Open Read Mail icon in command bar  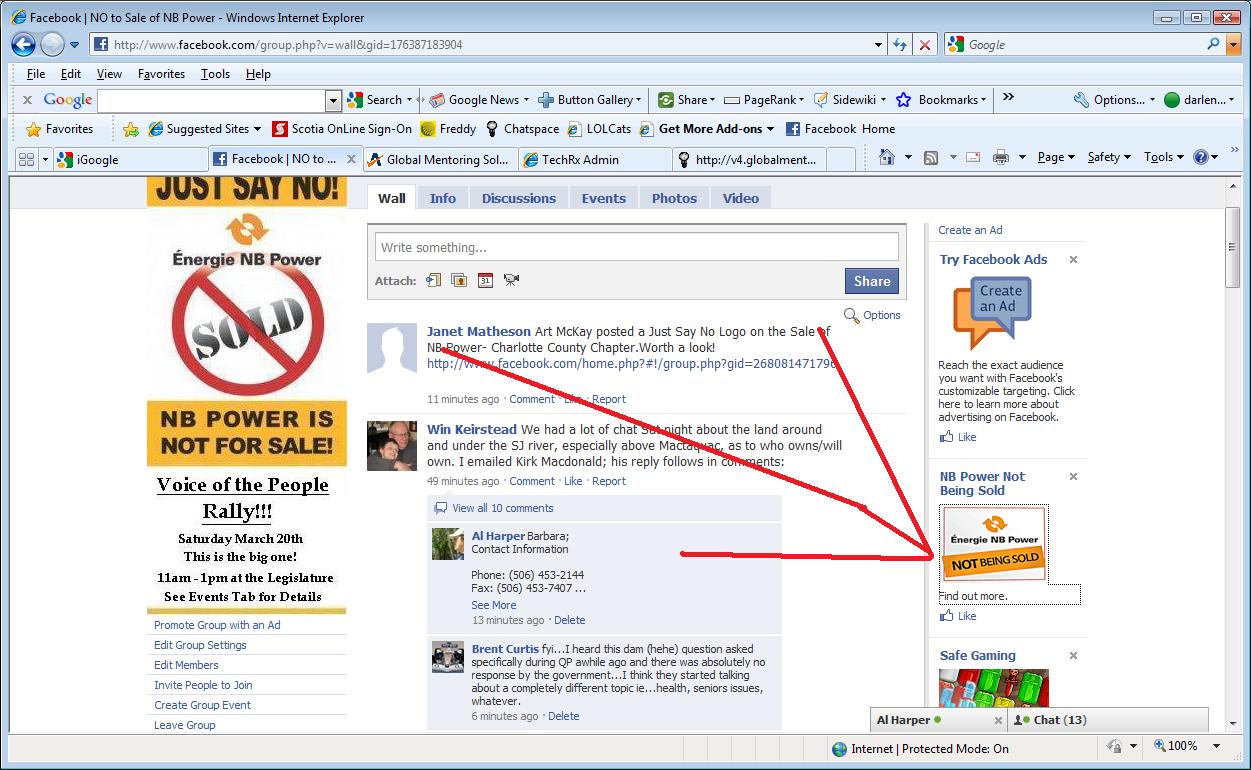pyautogui.click(x=973, y=157)
